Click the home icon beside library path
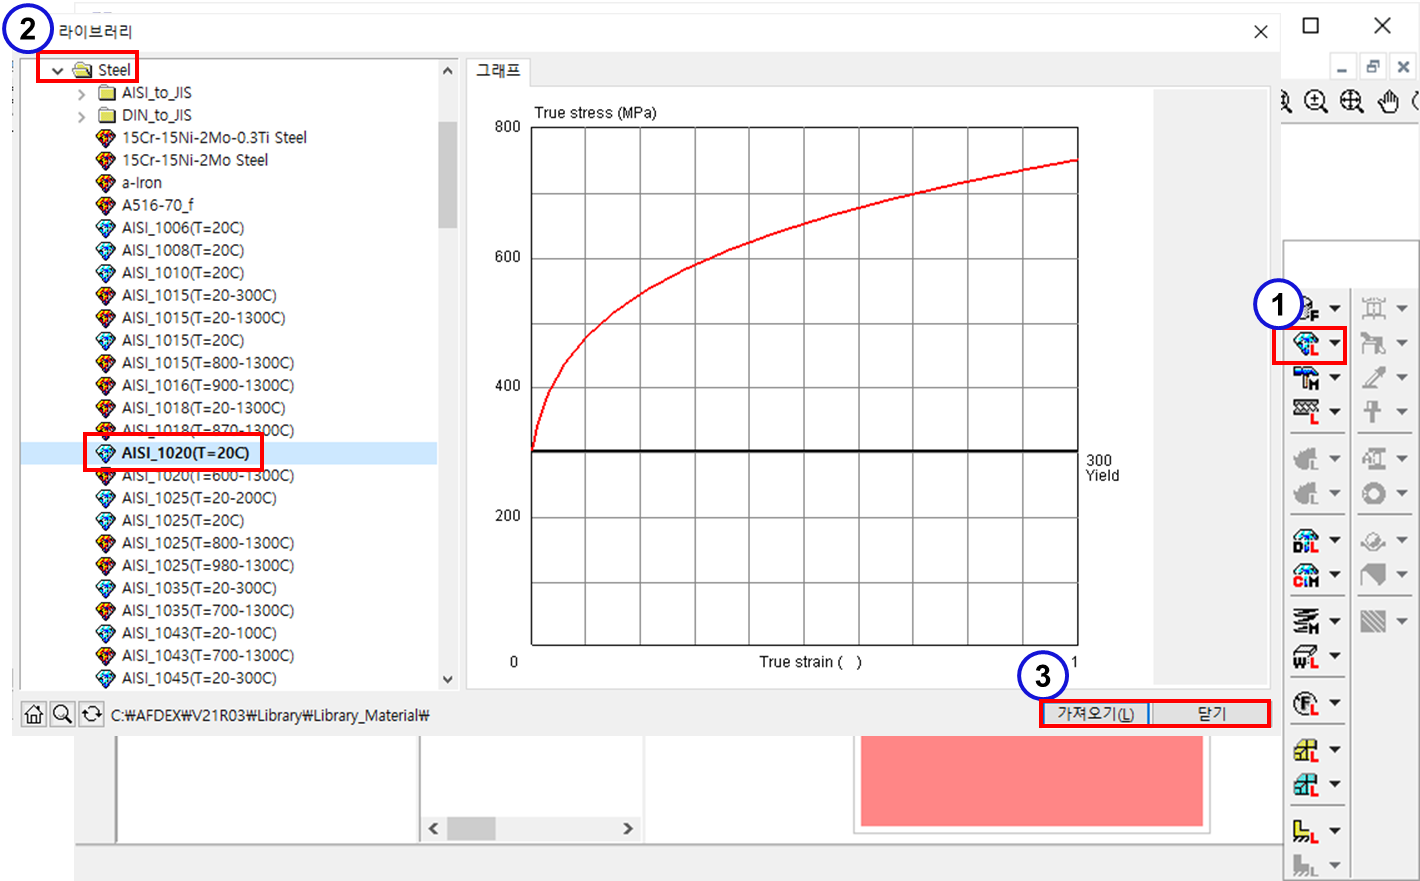The width and height of the screenshot is (1420, 881). tap(34, 714)
